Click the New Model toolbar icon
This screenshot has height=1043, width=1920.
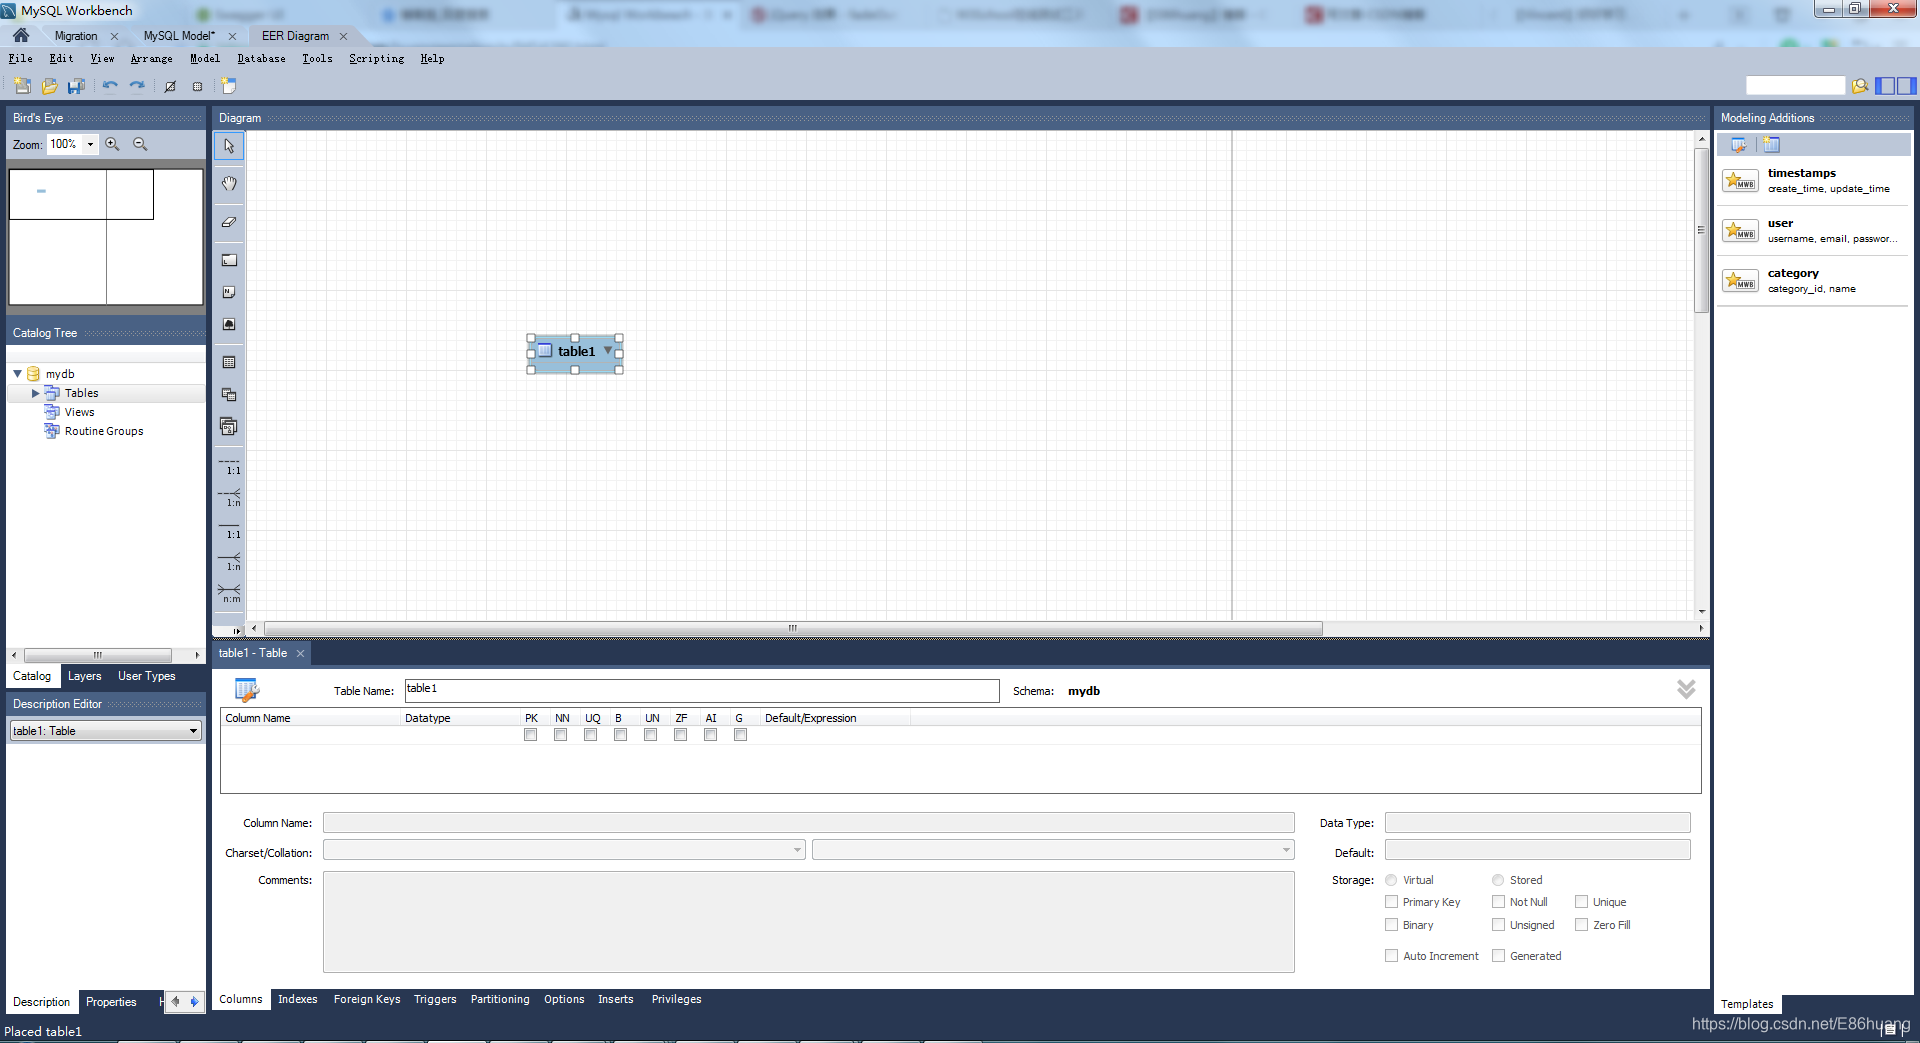point(22,86)
